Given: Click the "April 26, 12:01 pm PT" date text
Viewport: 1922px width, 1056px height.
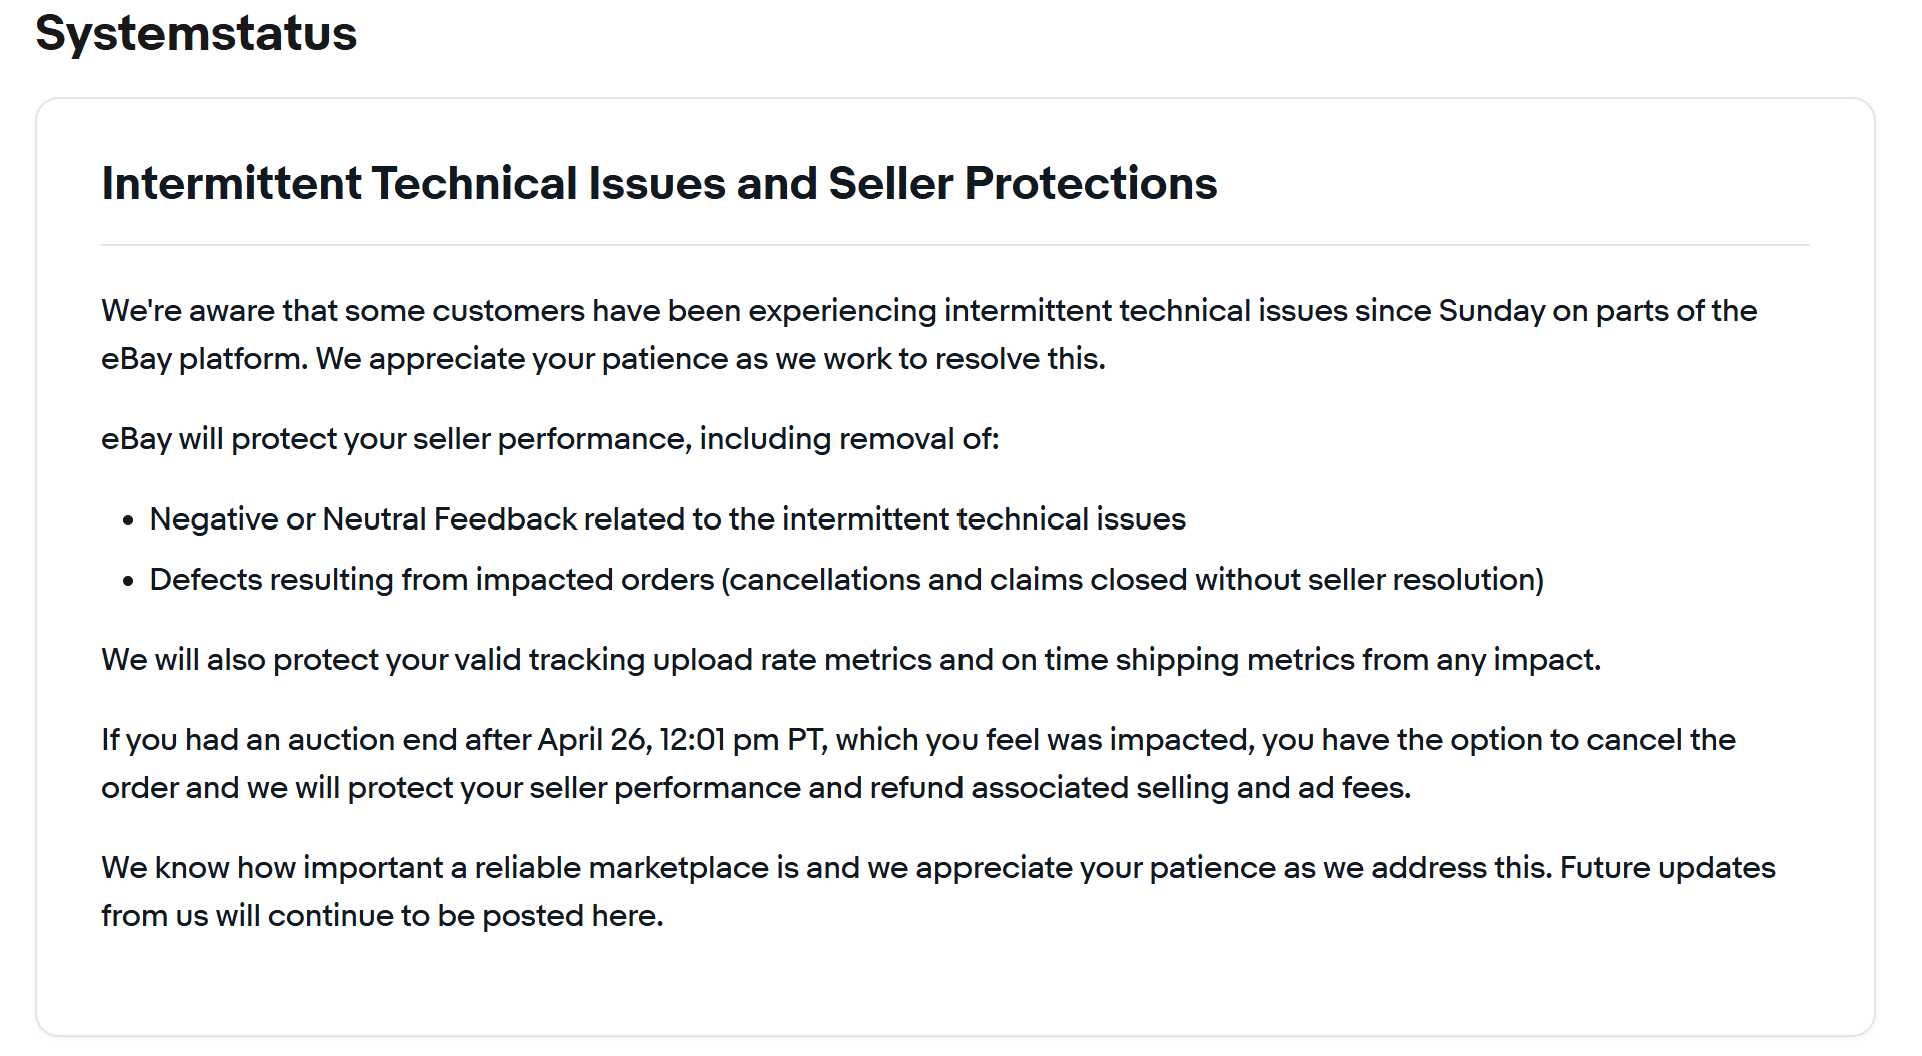Looking at the screenshot, I should (x=680, y=740).
